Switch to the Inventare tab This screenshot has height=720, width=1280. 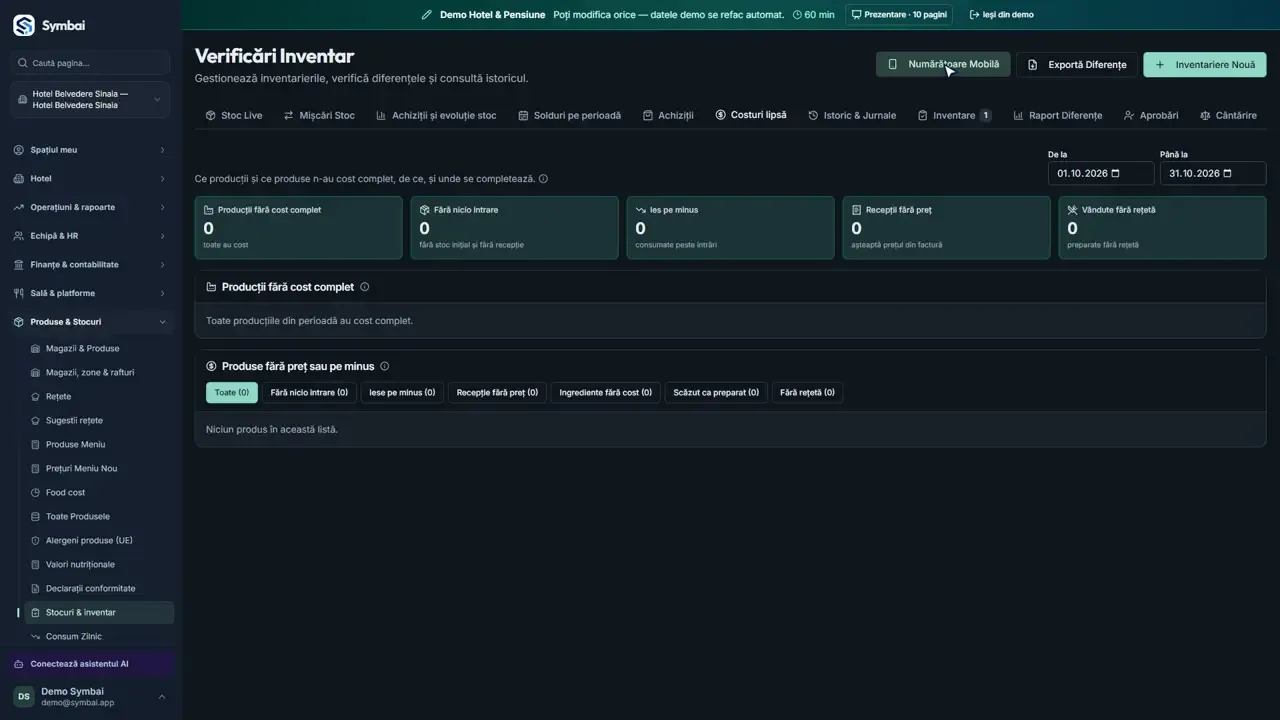pyautogui.click(x=954, y=116)
